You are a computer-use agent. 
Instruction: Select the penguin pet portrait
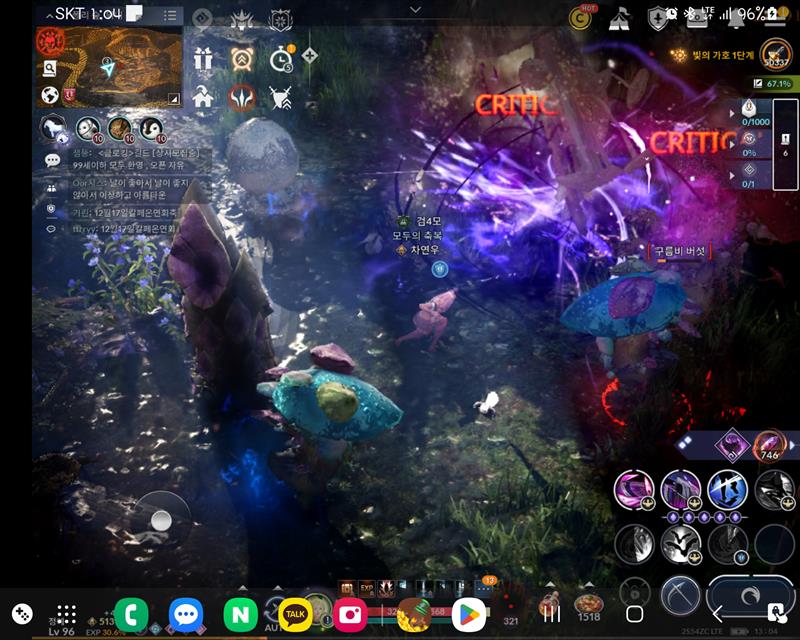click(x=152, y=129)
